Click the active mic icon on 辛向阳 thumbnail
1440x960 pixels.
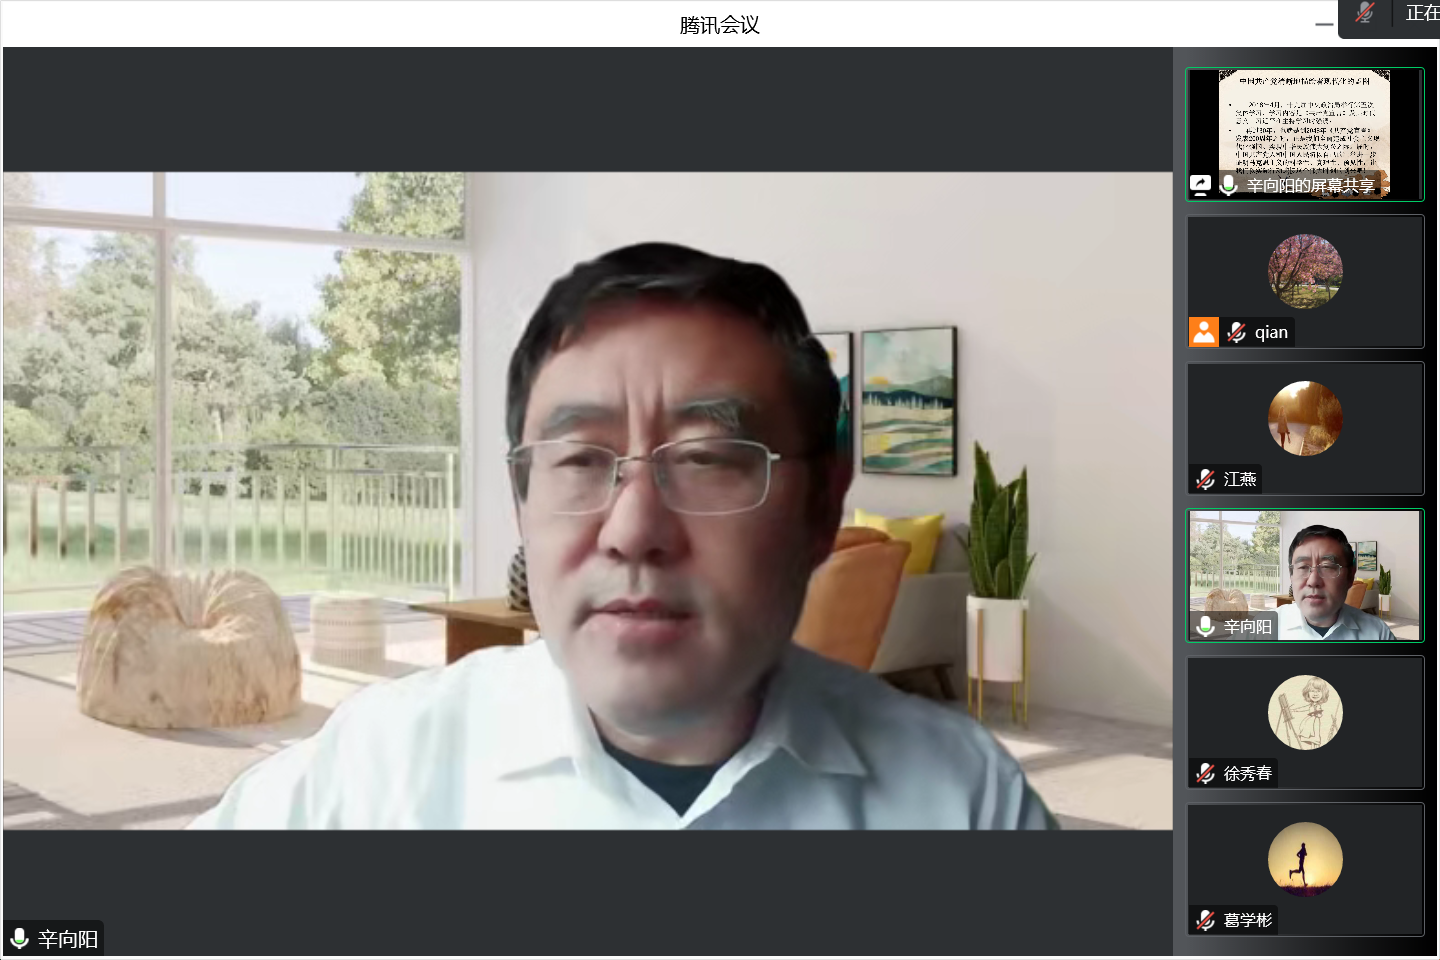pos(1206,626)
